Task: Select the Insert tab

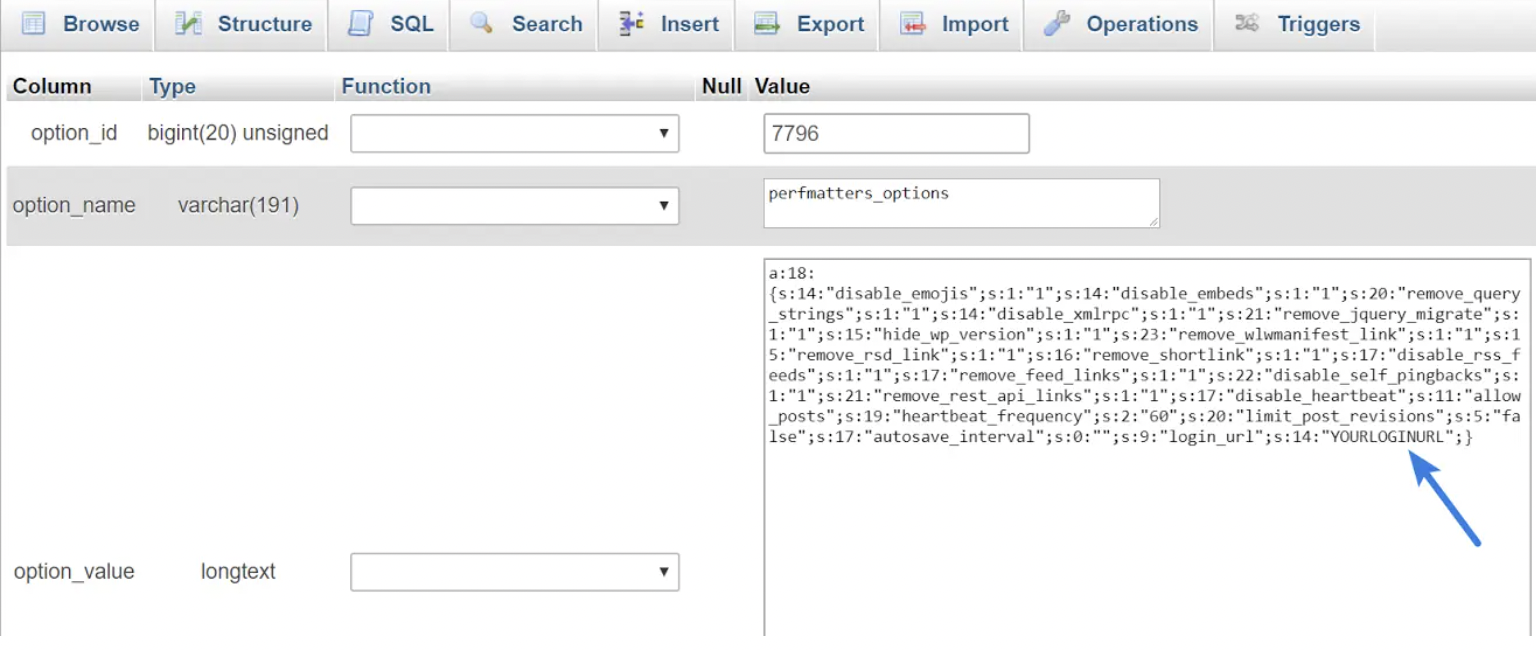Action: tap(667, 25)
